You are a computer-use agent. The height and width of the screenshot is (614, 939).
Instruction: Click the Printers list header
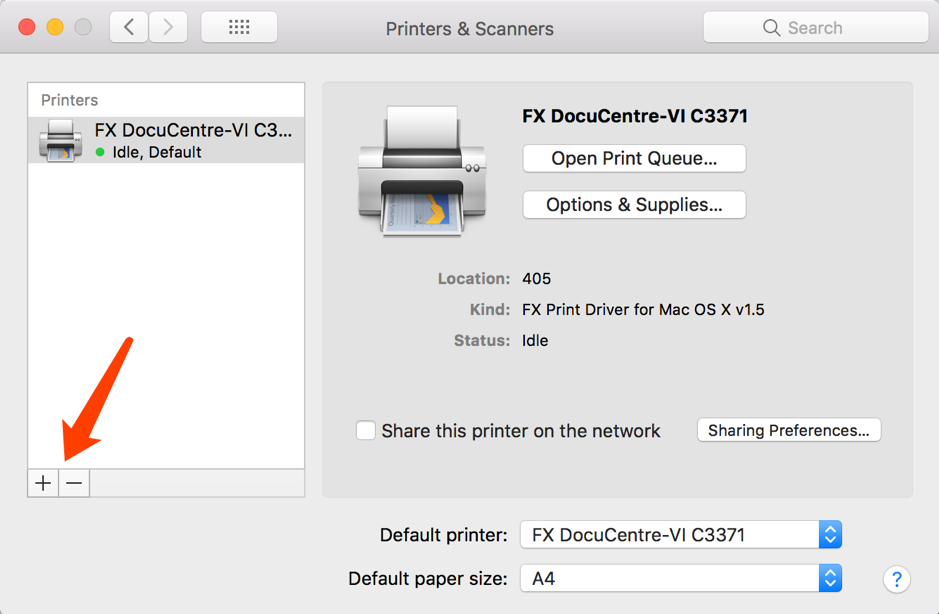[x=70, y=100]
